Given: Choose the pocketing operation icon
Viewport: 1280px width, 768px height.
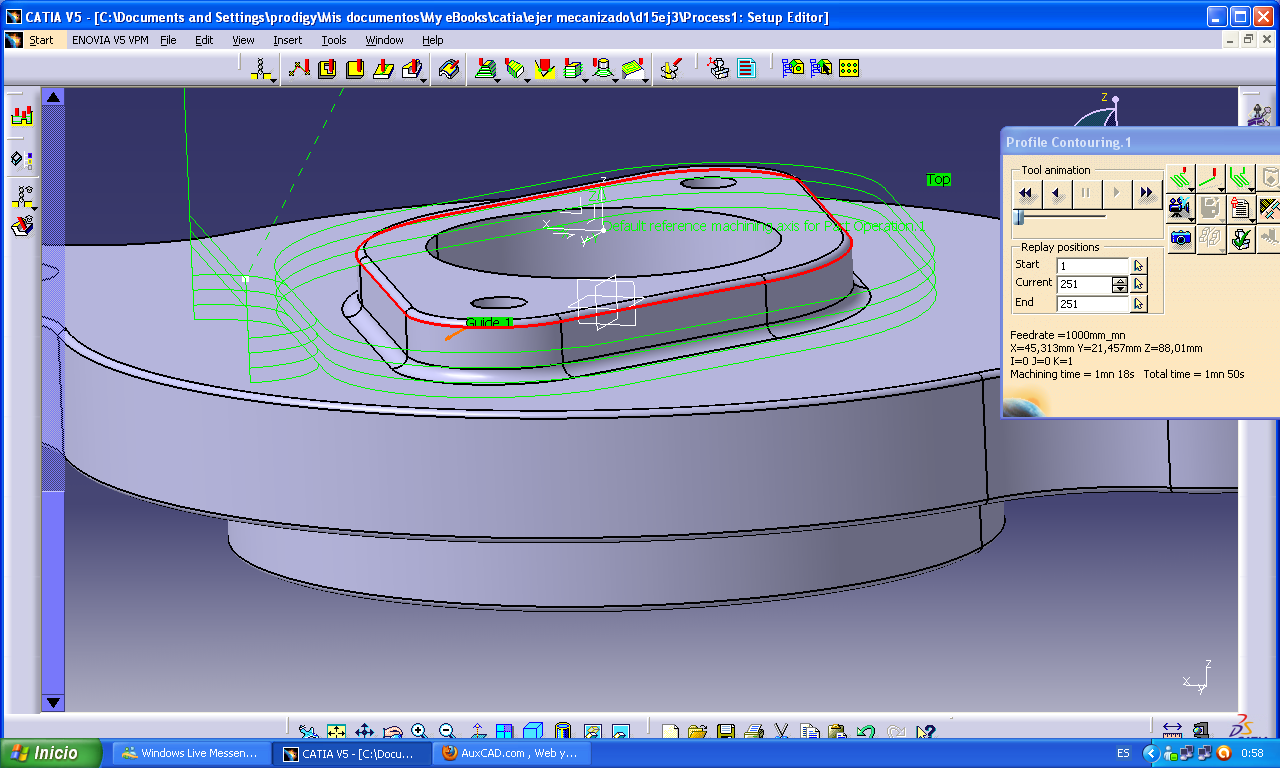Looking at the screenshot, I should point(327,68).
